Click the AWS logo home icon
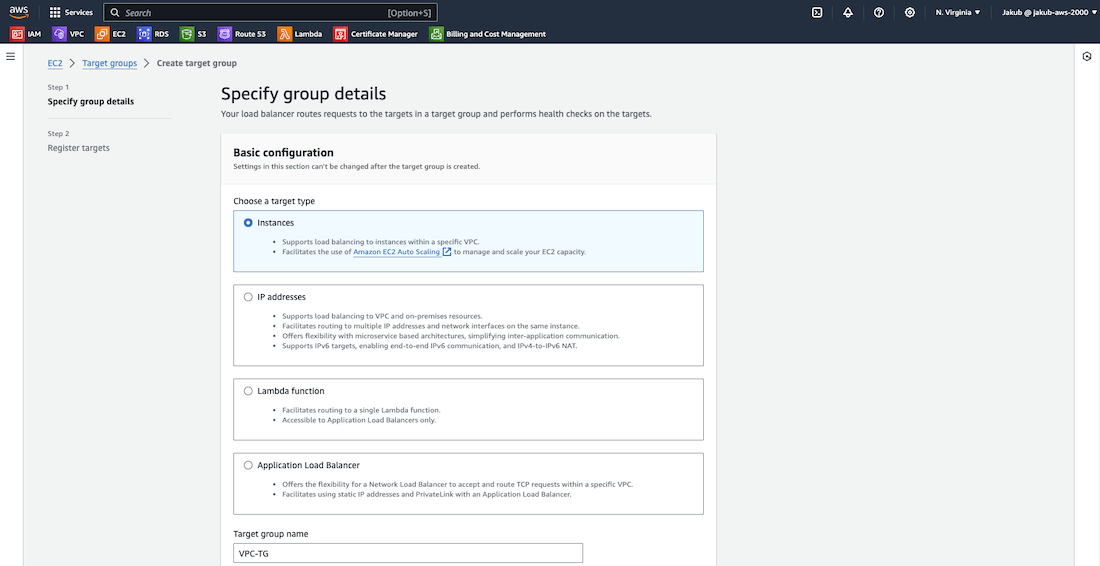Viewport: 1100px width, 566px height. pyautogui.click(x=21, y=12)
